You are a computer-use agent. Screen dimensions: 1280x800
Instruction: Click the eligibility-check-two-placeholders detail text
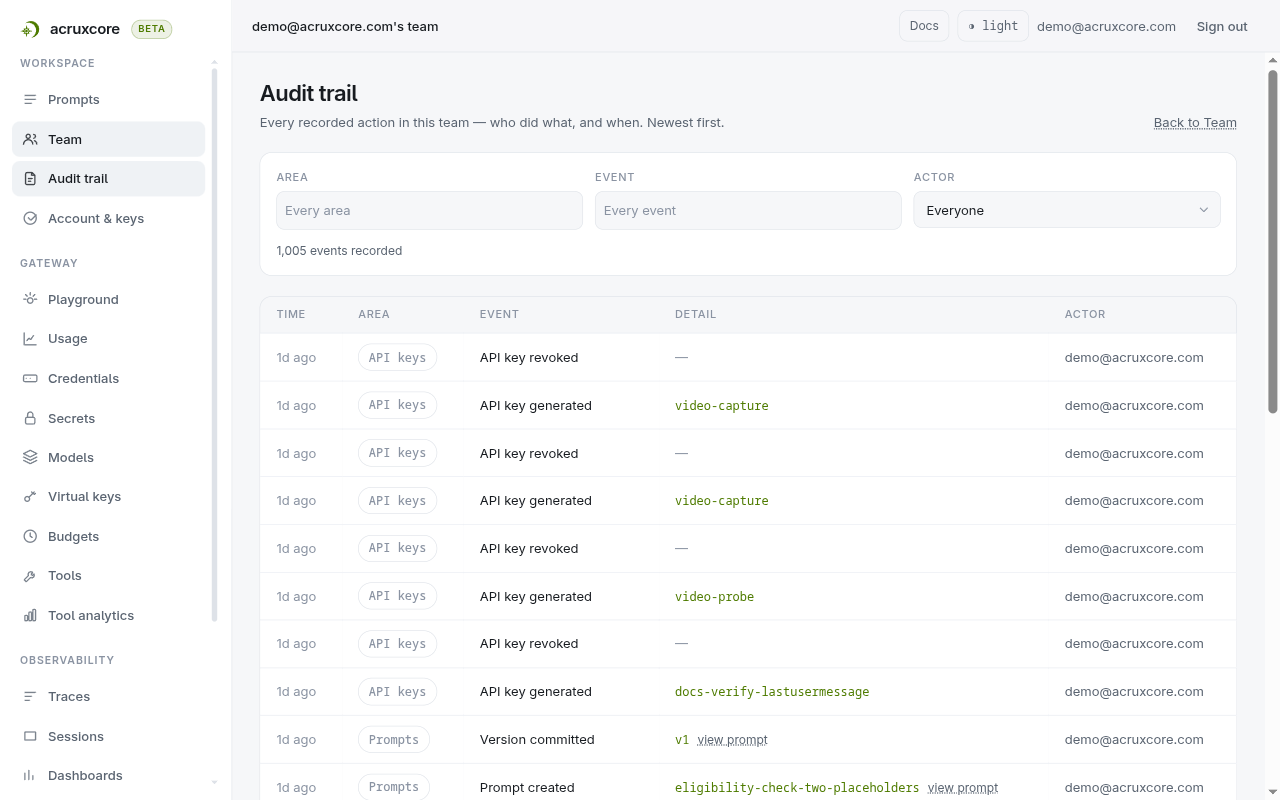(x=797, y=788)
